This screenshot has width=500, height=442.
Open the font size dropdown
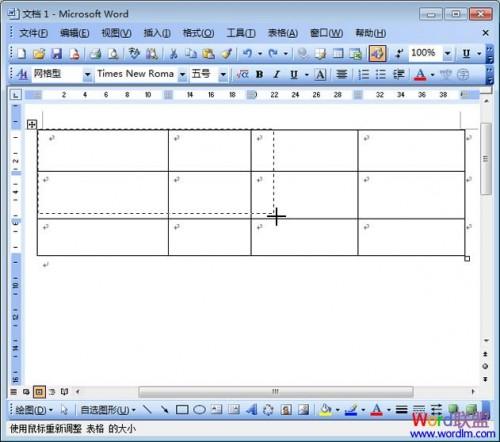(223, 74)
